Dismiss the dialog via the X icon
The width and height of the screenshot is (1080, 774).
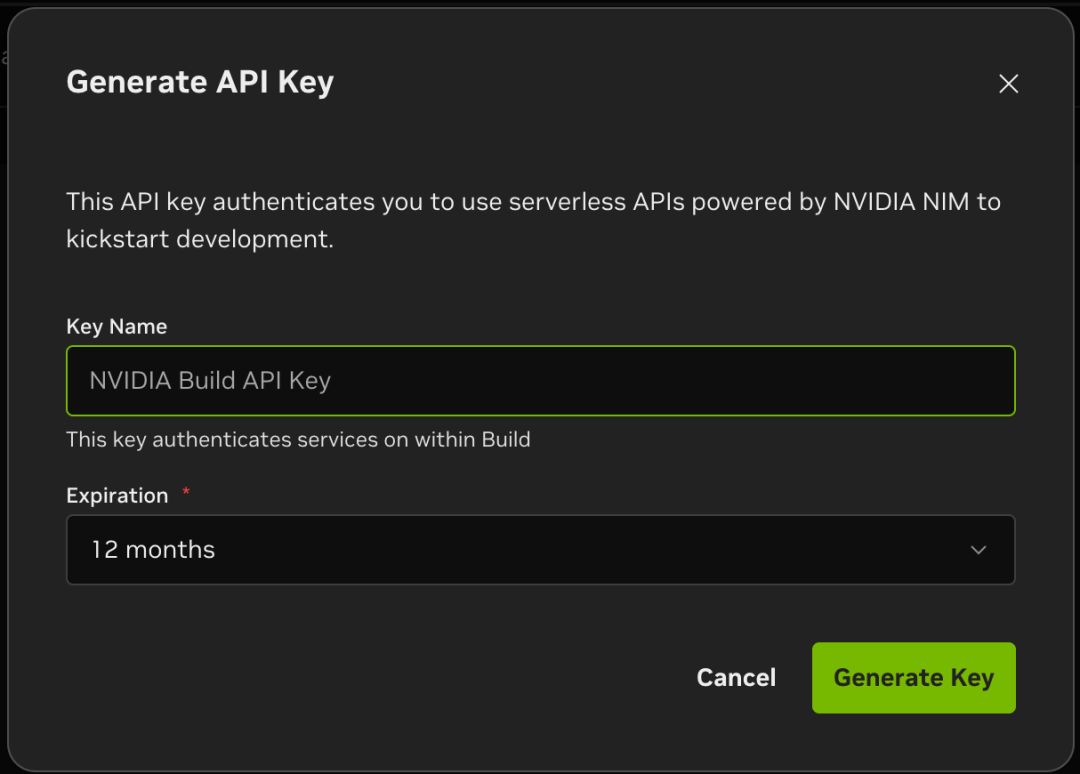1008,84
